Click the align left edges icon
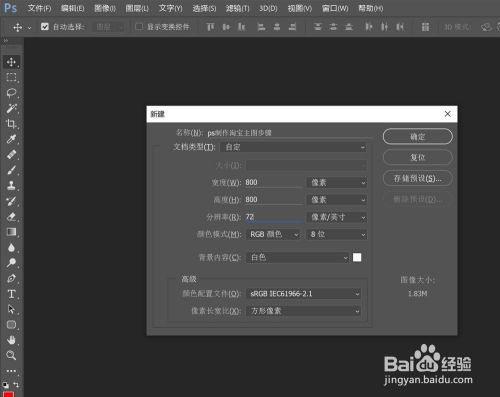Screen dimensions: 500x397 tap(261, 27)
